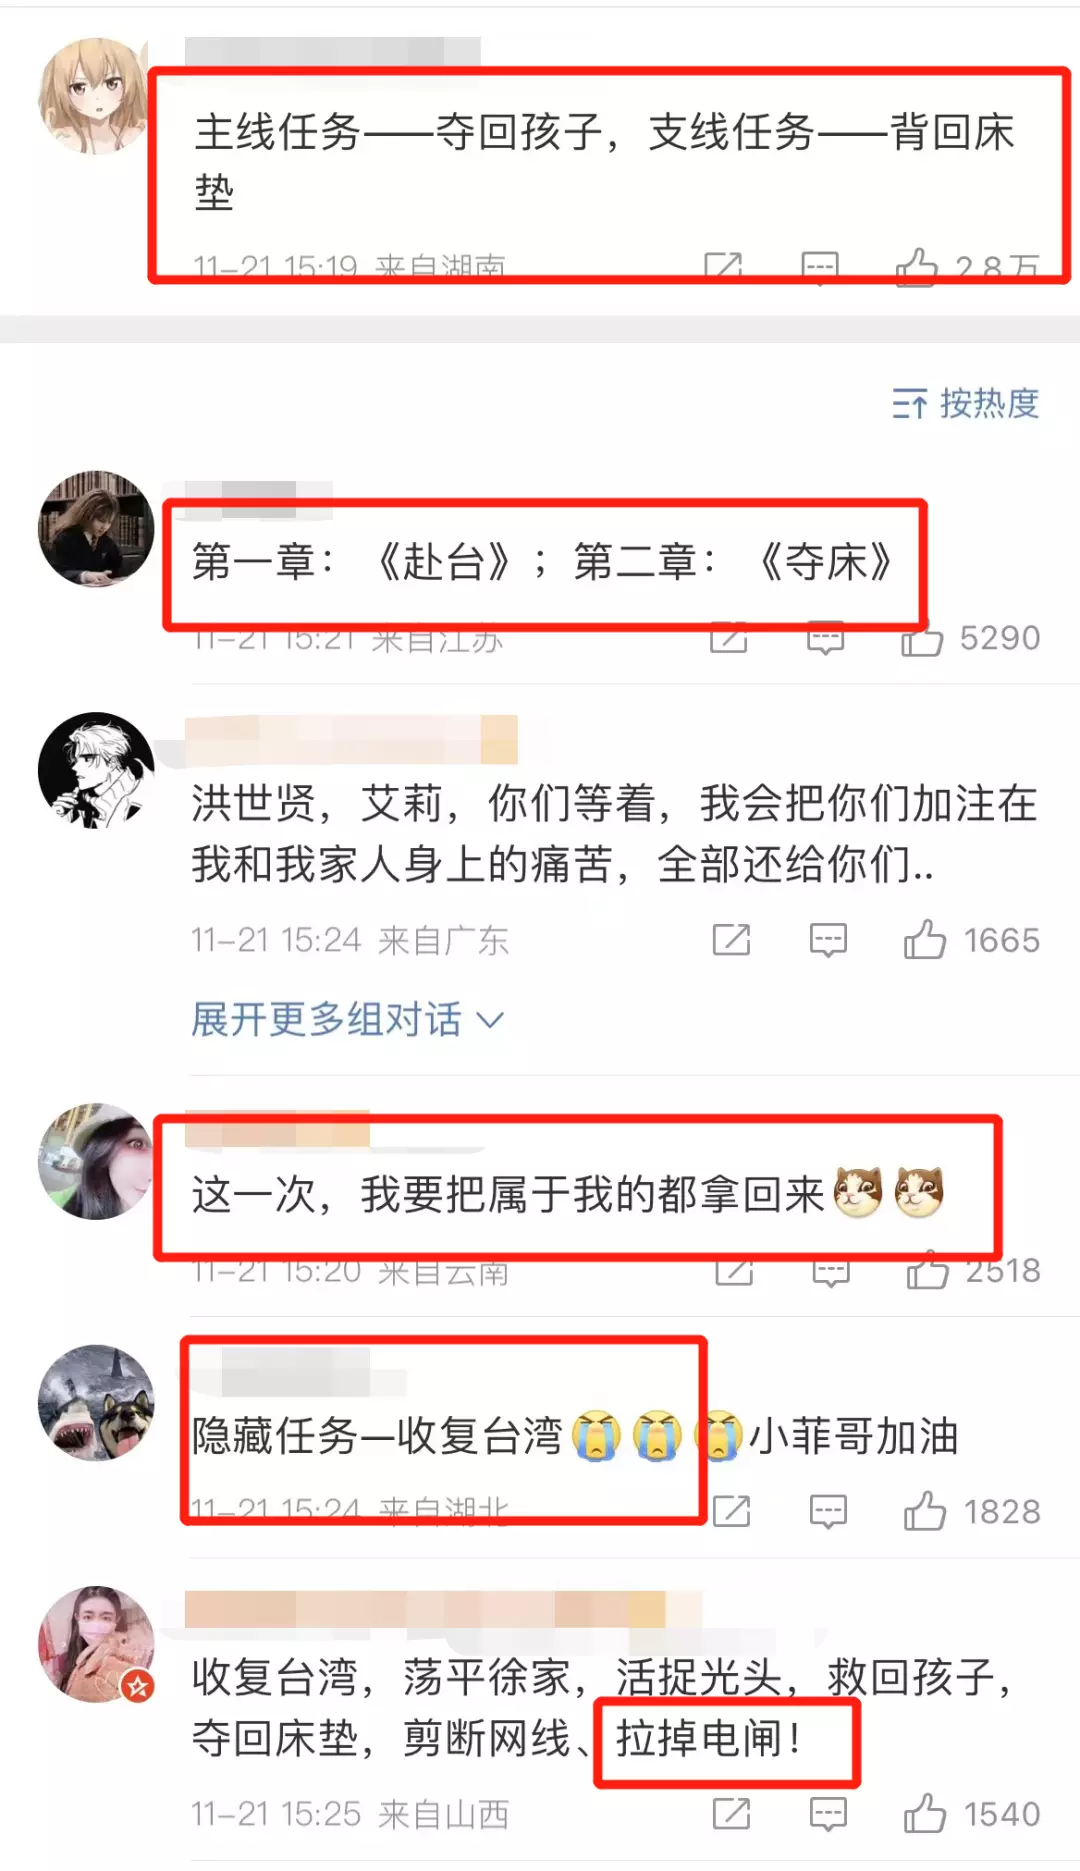This screenshot has width=1080, height=1871.
Task: Like the comment with 5290 likes
Action: tap(922, 638)
